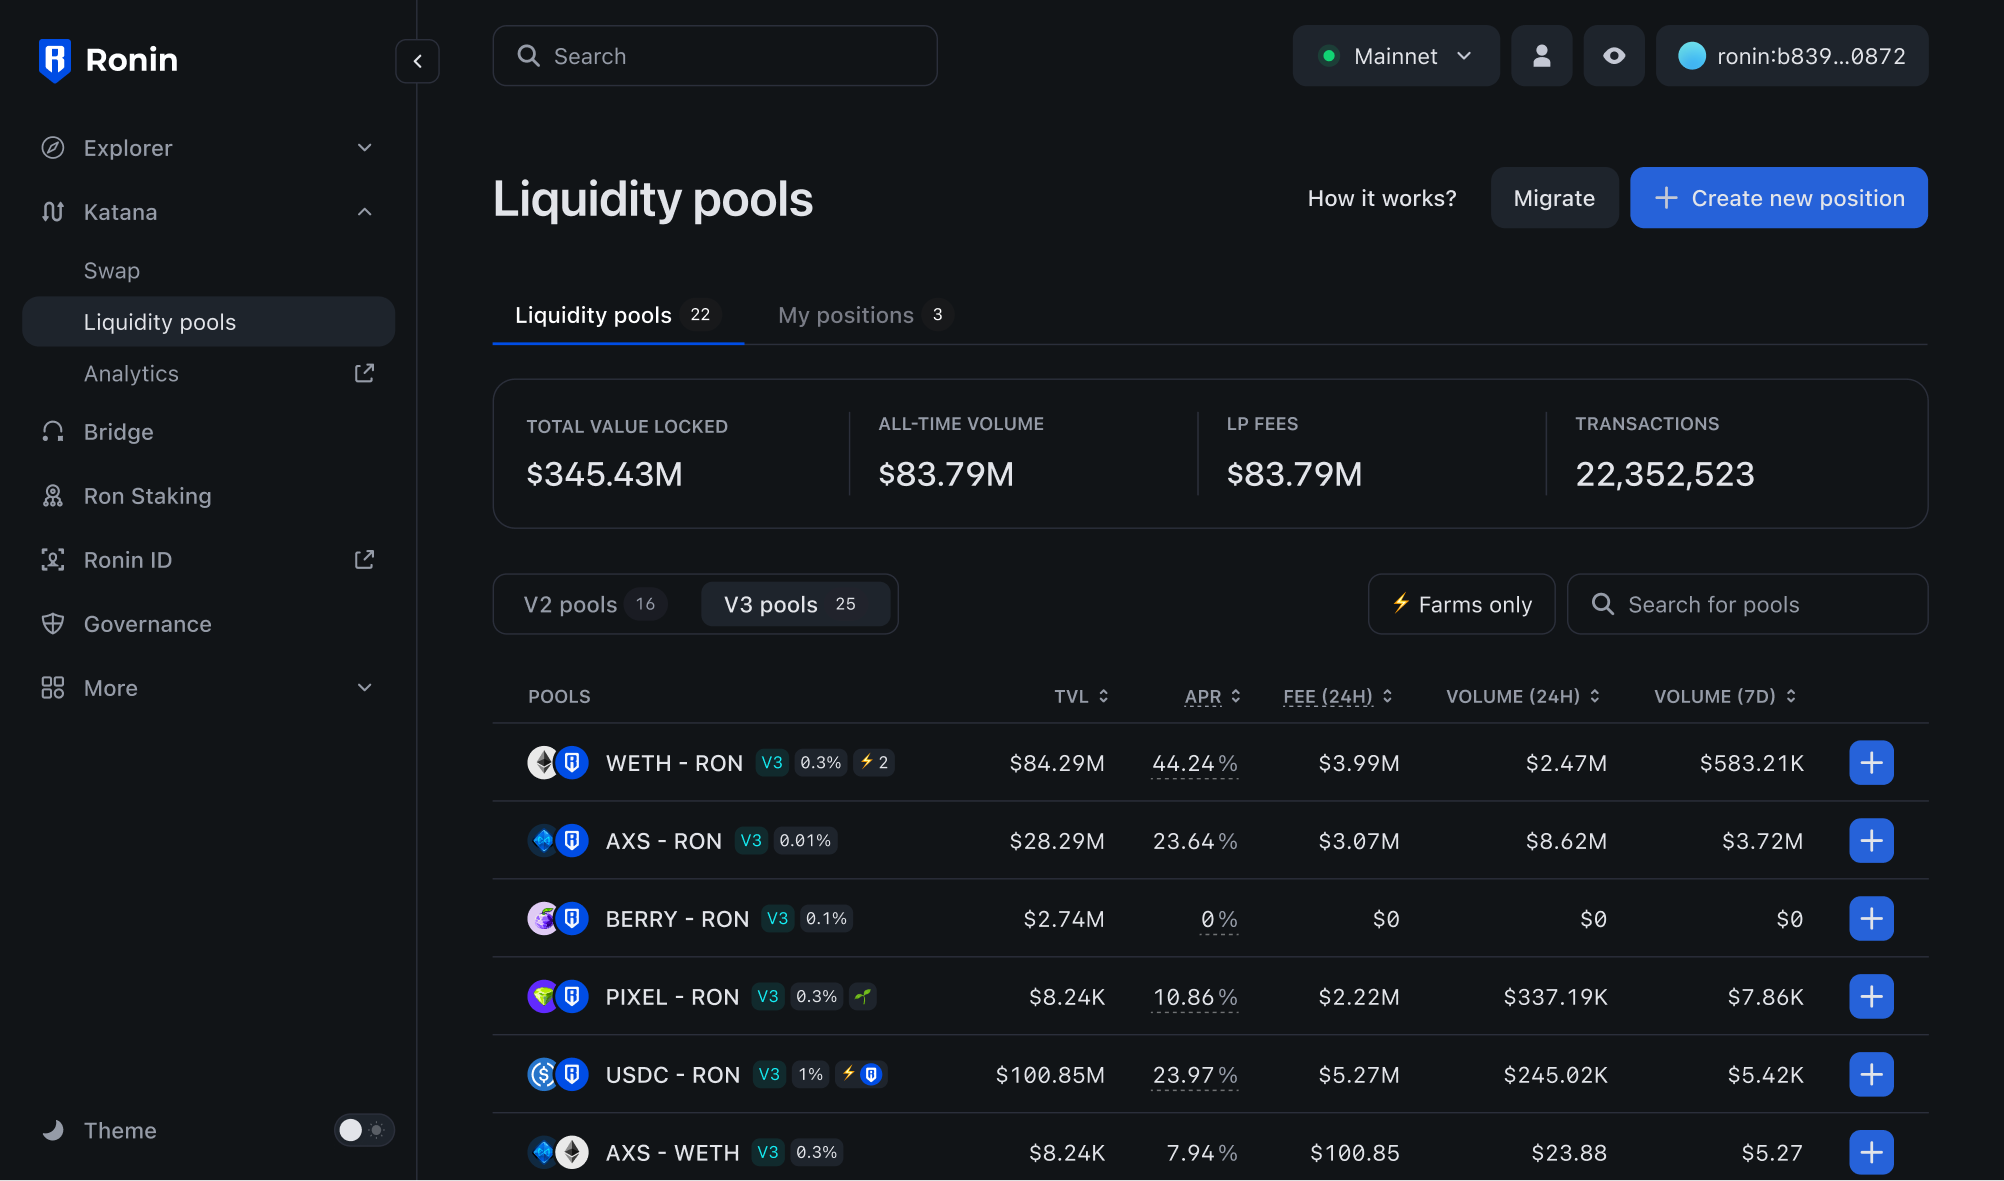2004x1181 pixels.
Task: Select the Explorer compass icon
Action: 52,147
